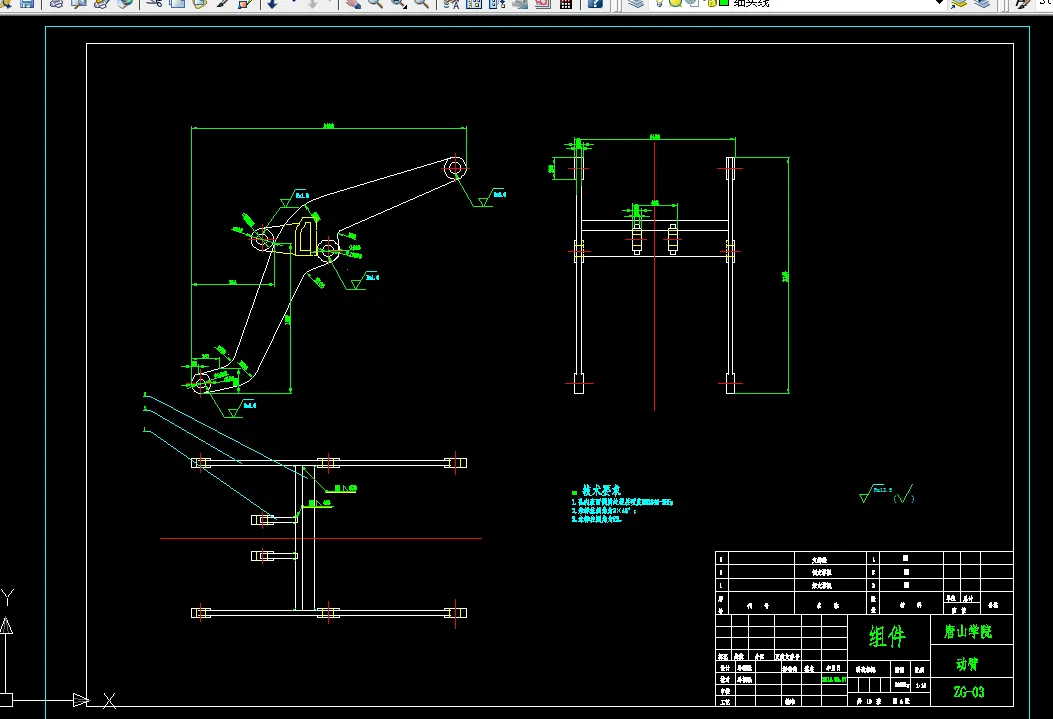Click the green layer color swatch
The width and height of the screenshot is (1053, 719).
point(724,3)
